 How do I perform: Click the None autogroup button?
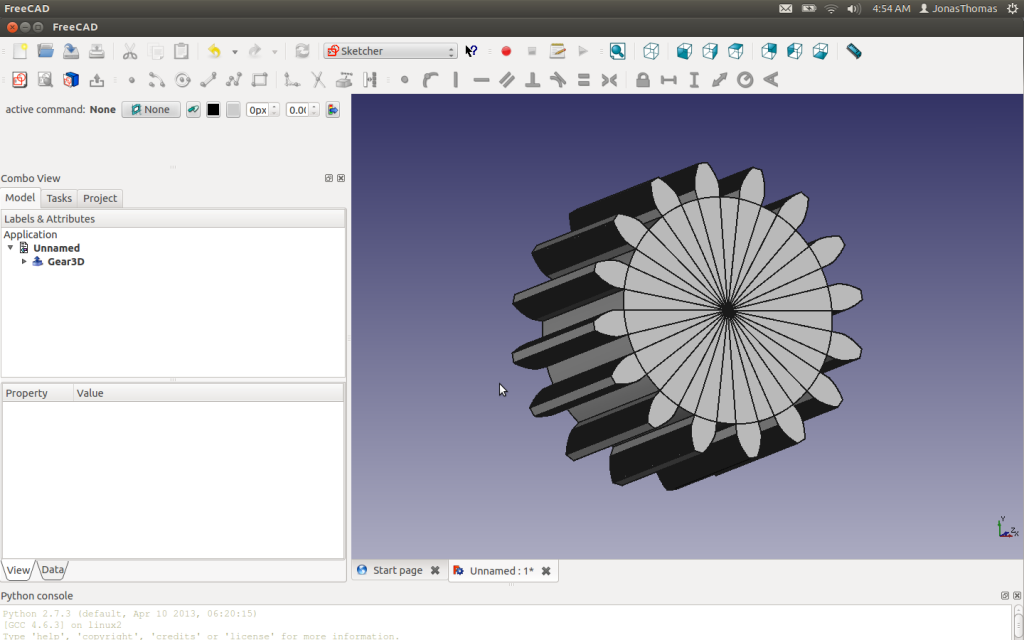150,109
